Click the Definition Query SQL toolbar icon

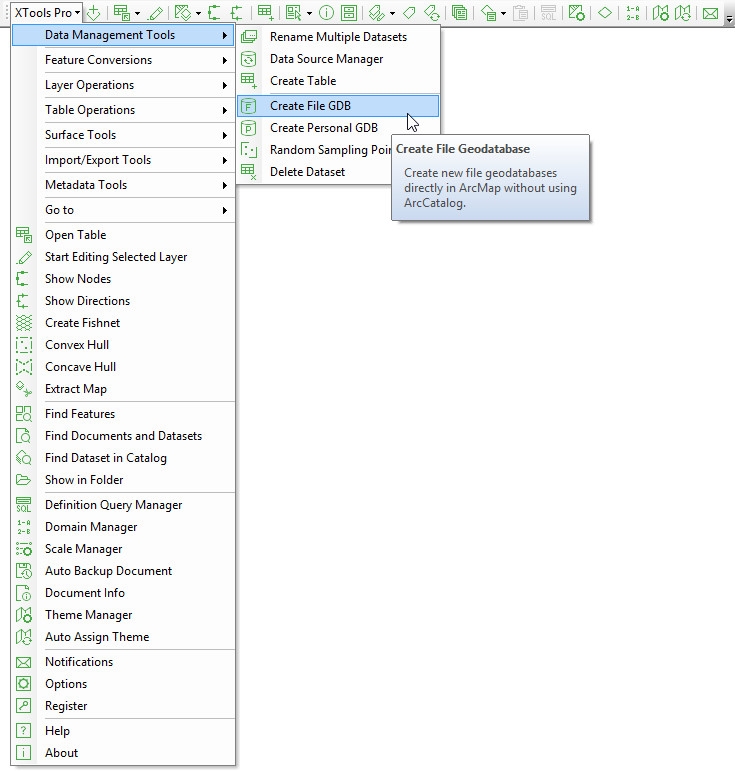(548, 13)
